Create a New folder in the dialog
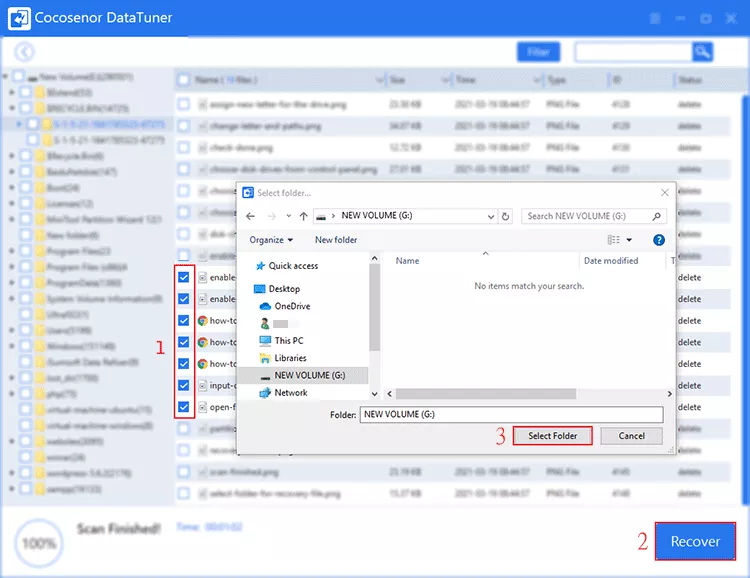This screenshot has width=750, height=578. [x=336, y=240]
